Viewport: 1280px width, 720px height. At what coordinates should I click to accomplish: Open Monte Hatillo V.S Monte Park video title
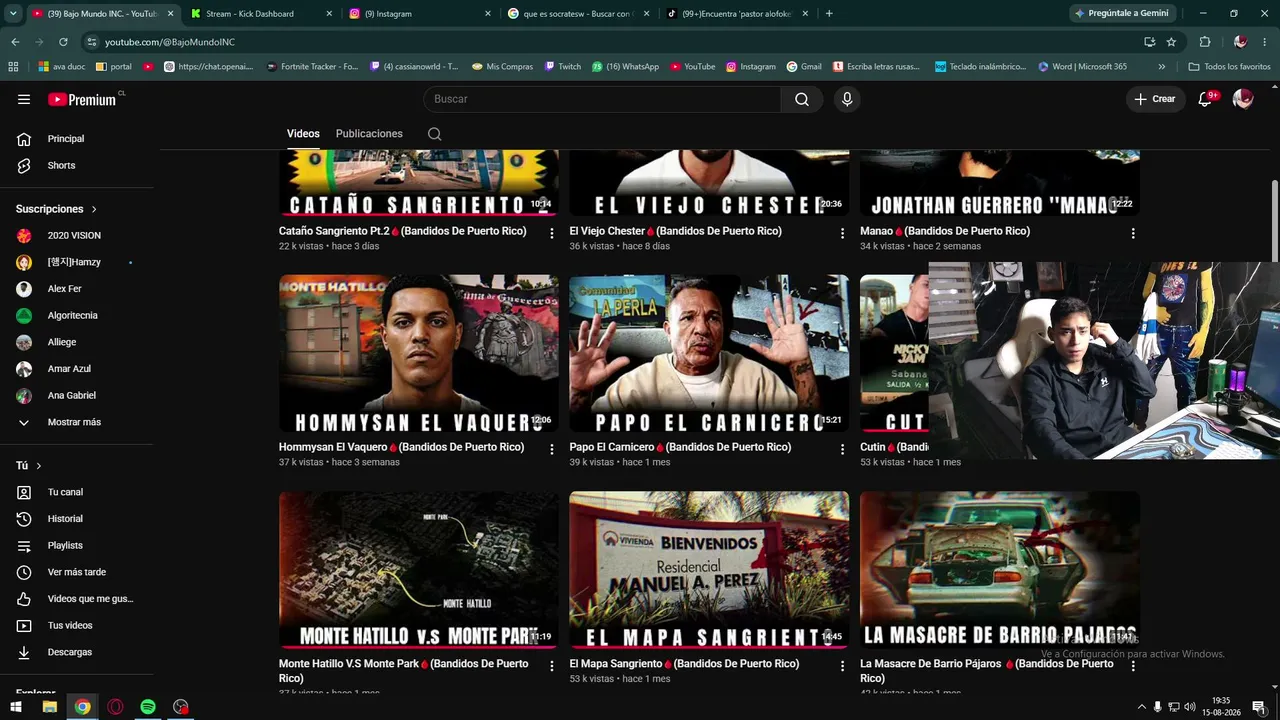pos(404,671)
